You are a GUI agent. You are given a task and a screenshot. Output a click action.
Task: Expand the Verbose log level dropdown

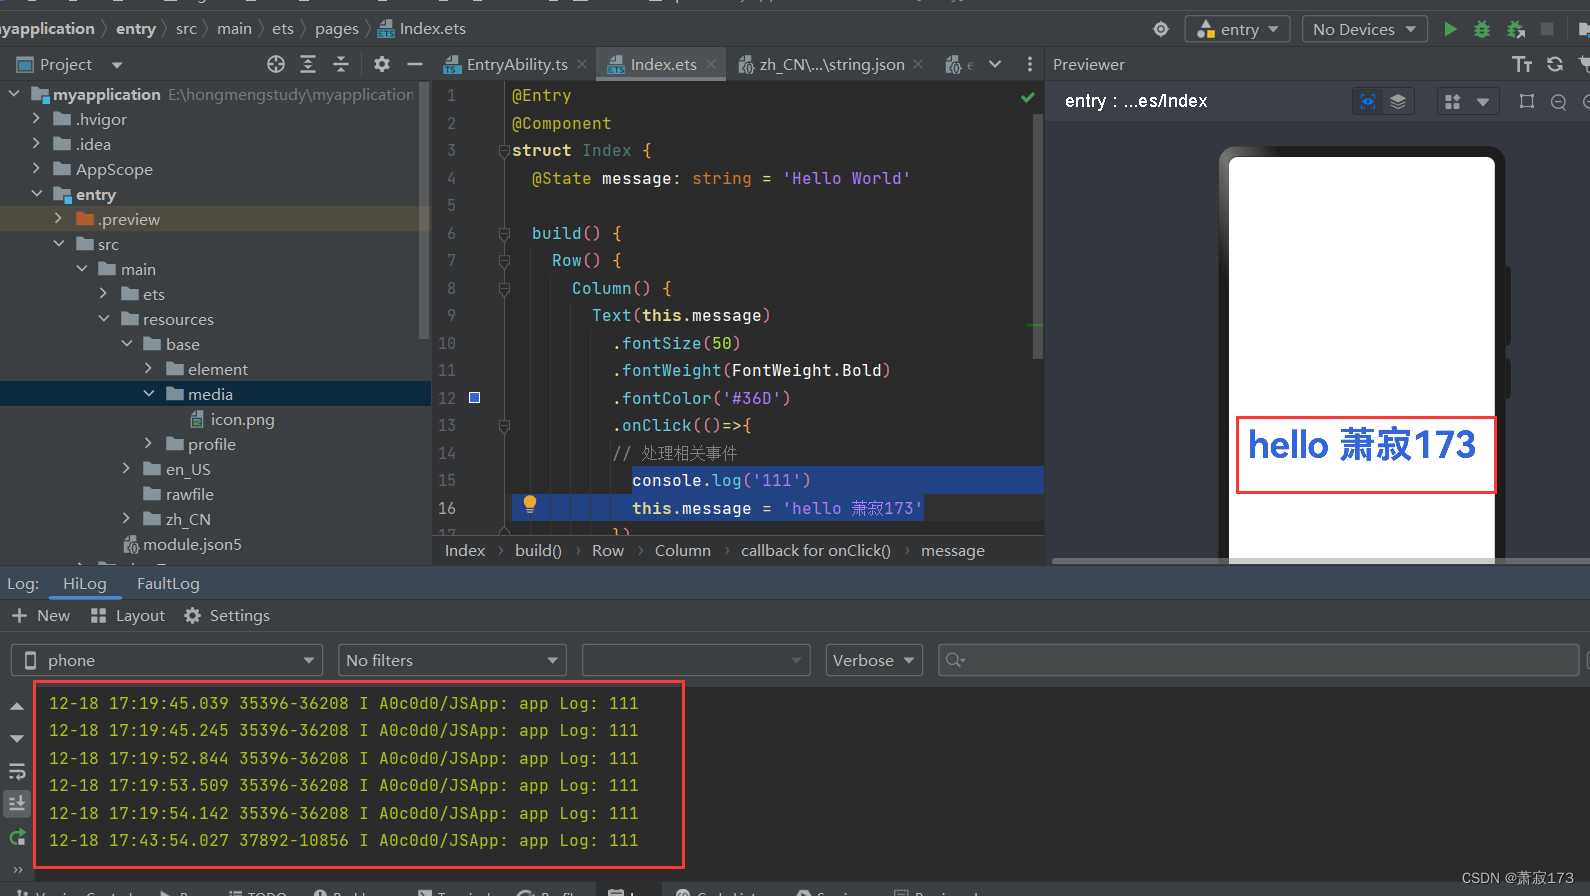click(874, 660)
